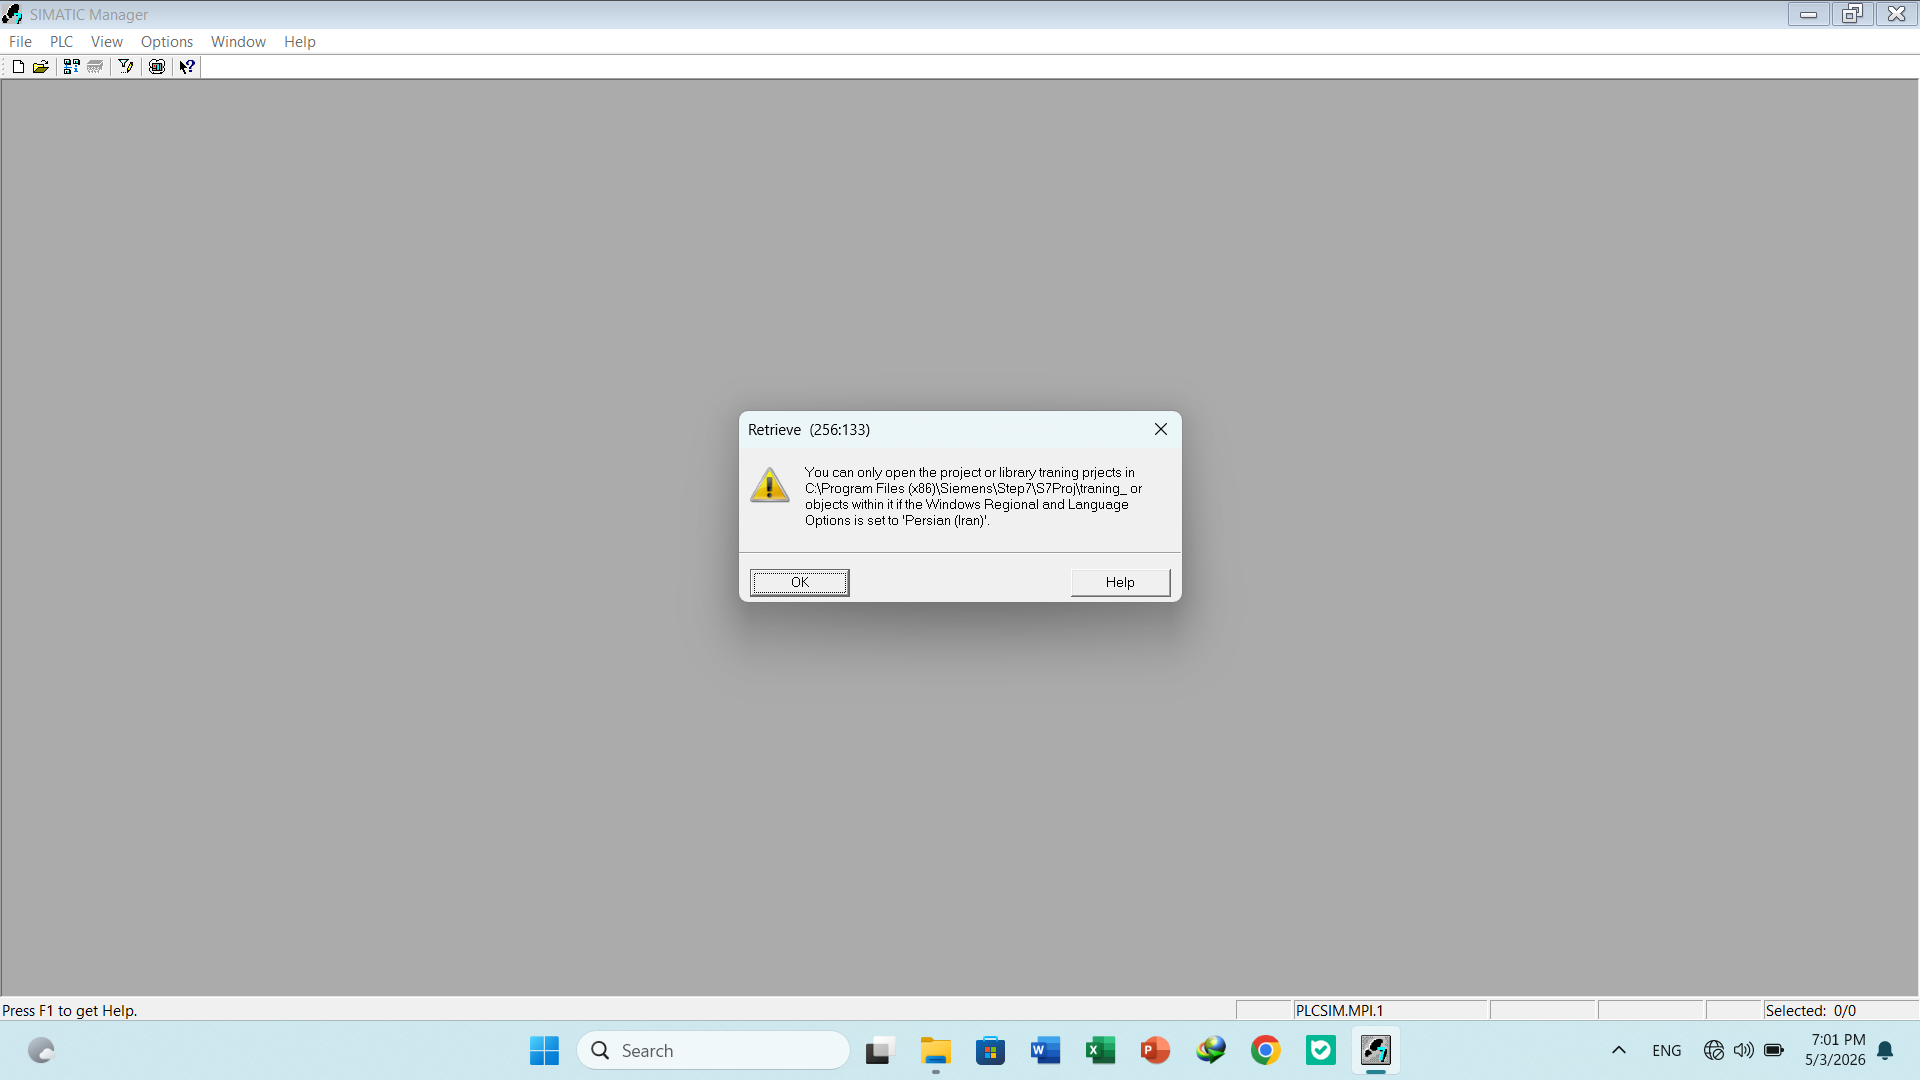Click the context-sensitive Help pointer icon

187,67
